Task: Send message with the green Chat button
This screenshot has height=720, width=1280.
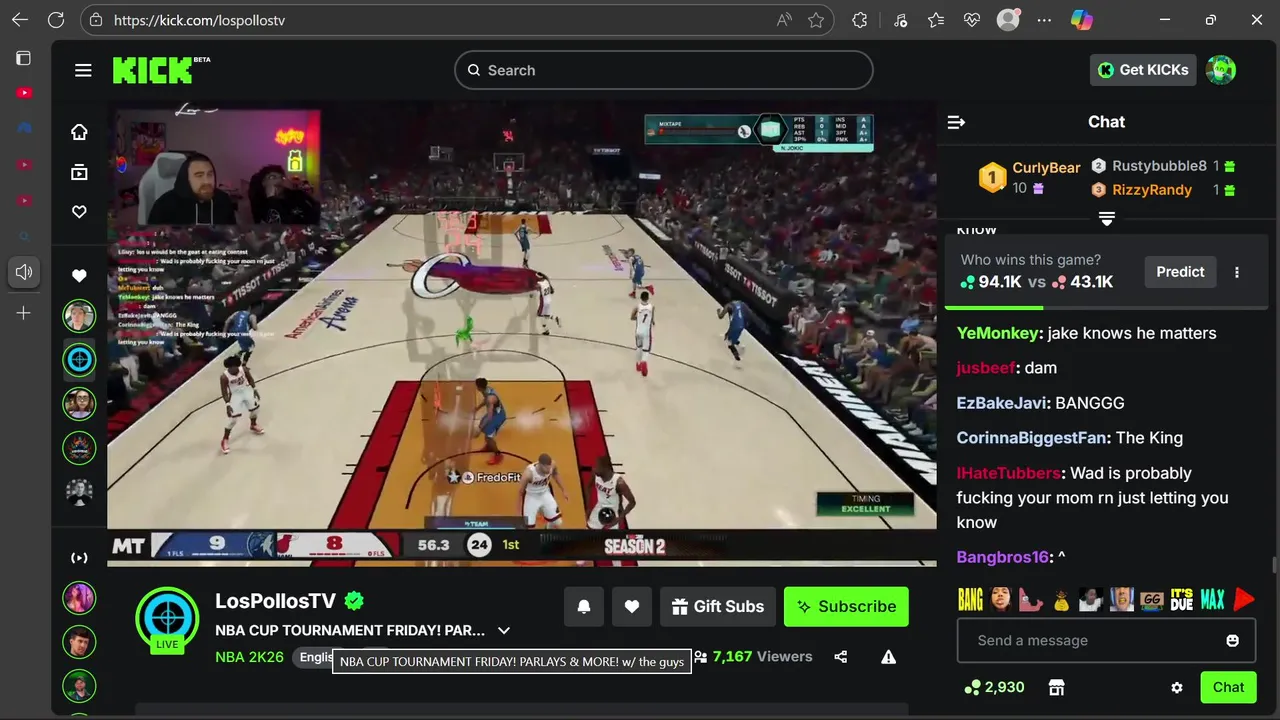Action: pyautogui.click(x=1228, y=687)
